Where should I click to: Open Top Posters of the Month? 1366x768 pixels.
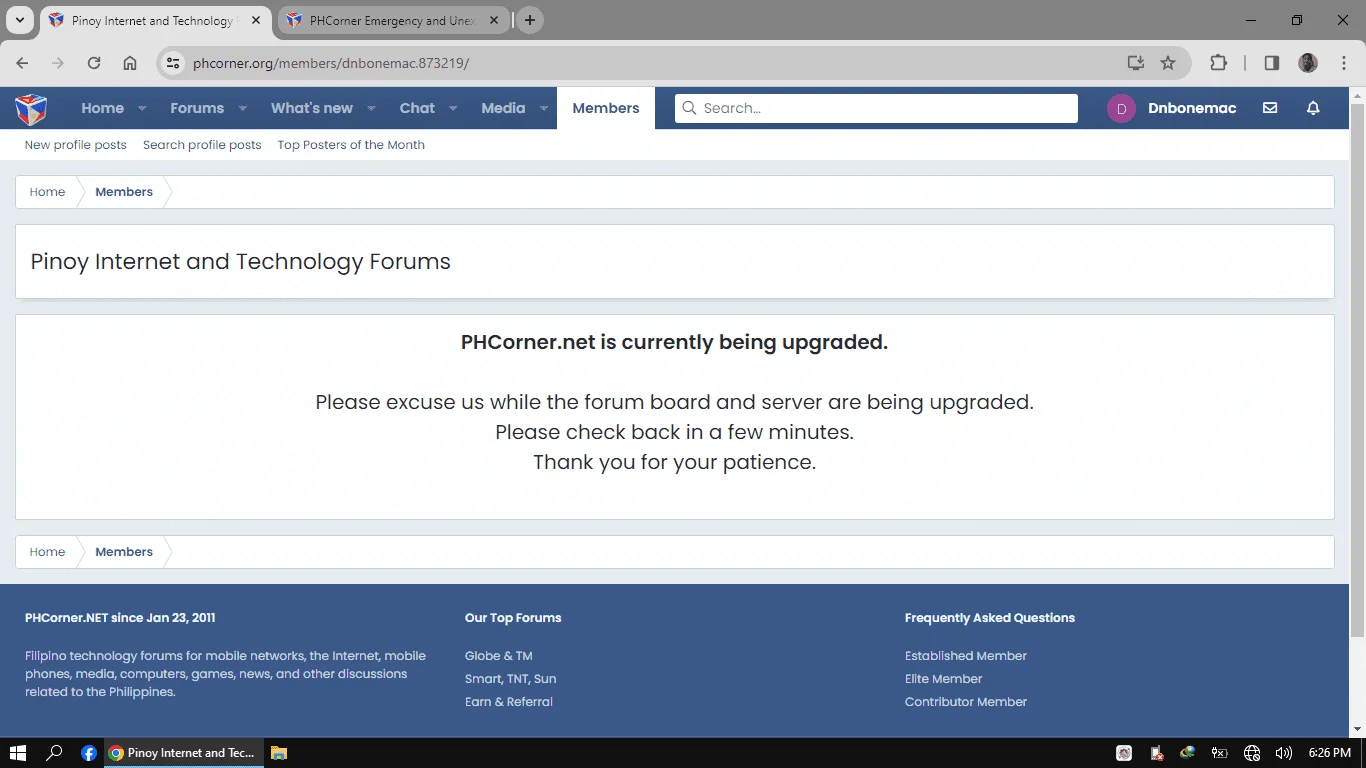pyautogui.click(x=351, y=145)
